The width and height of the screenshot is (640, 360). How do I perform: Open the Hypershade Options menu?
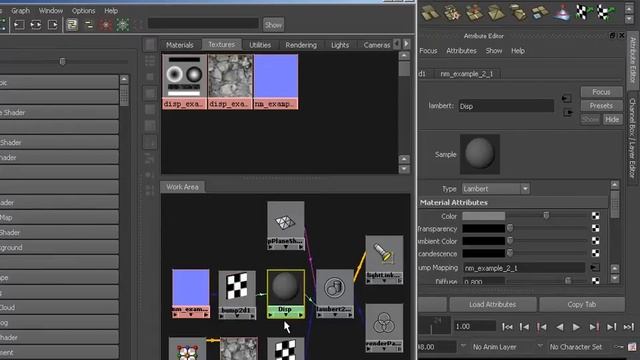pyautogui.click(x=83, y=11)
